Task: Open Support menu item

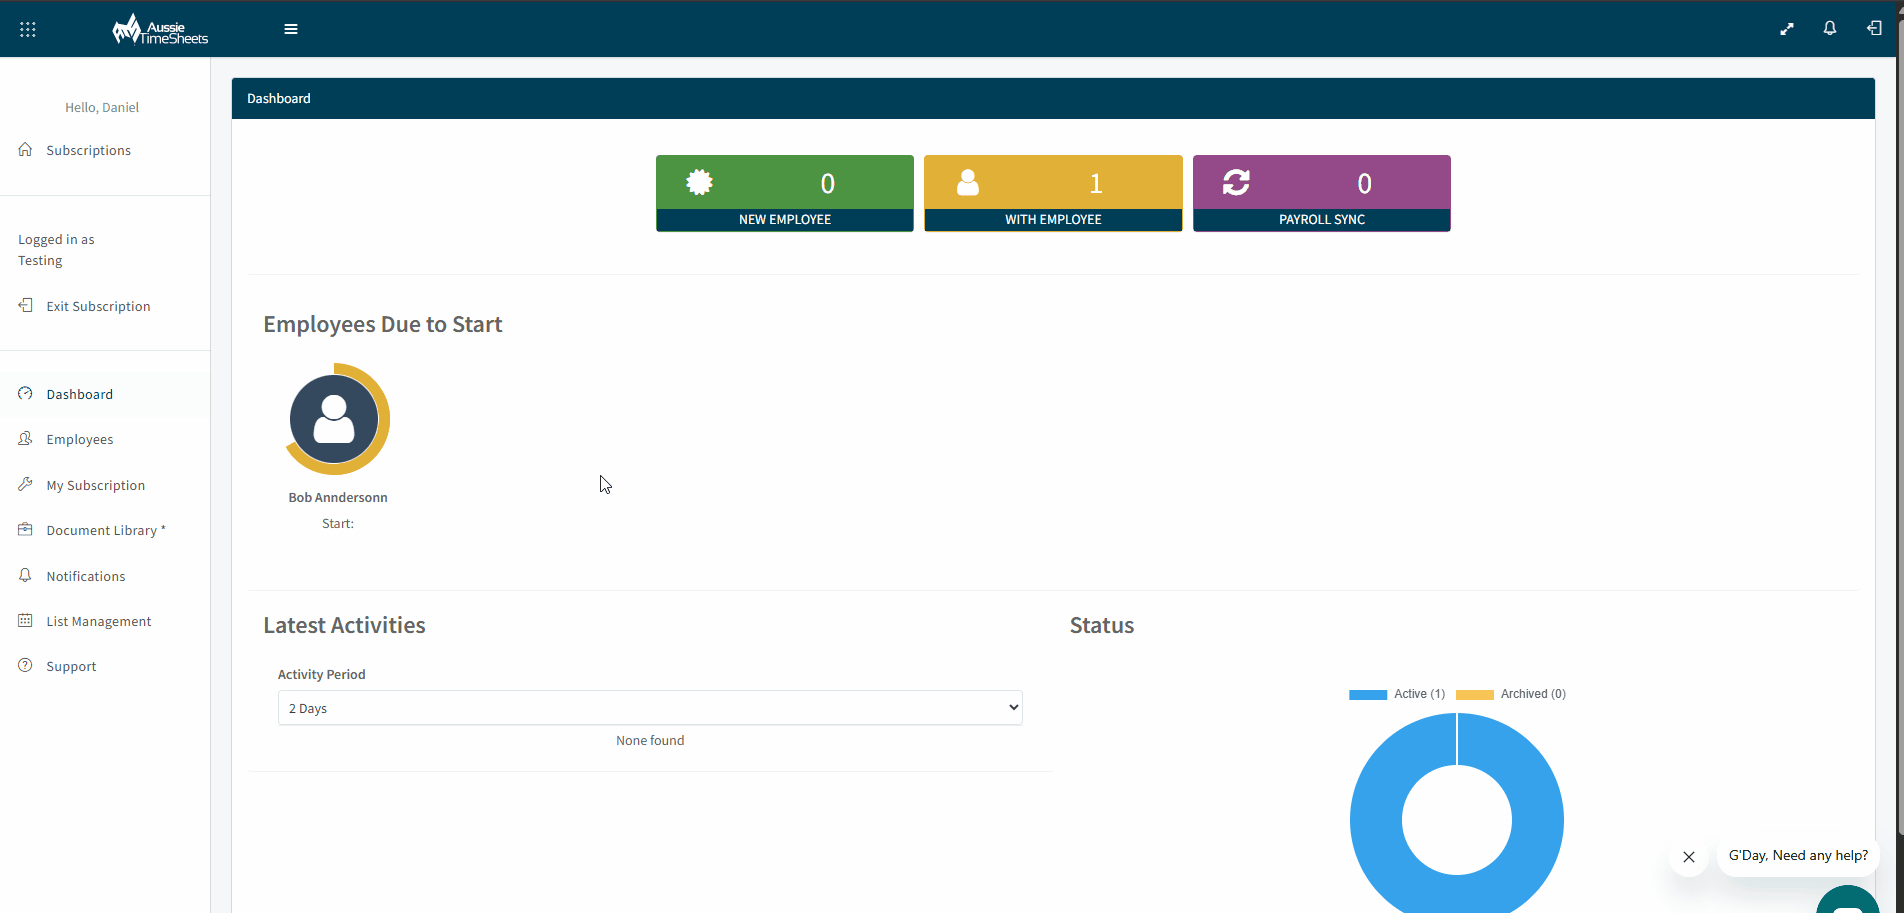Action: tap(72, 666)
